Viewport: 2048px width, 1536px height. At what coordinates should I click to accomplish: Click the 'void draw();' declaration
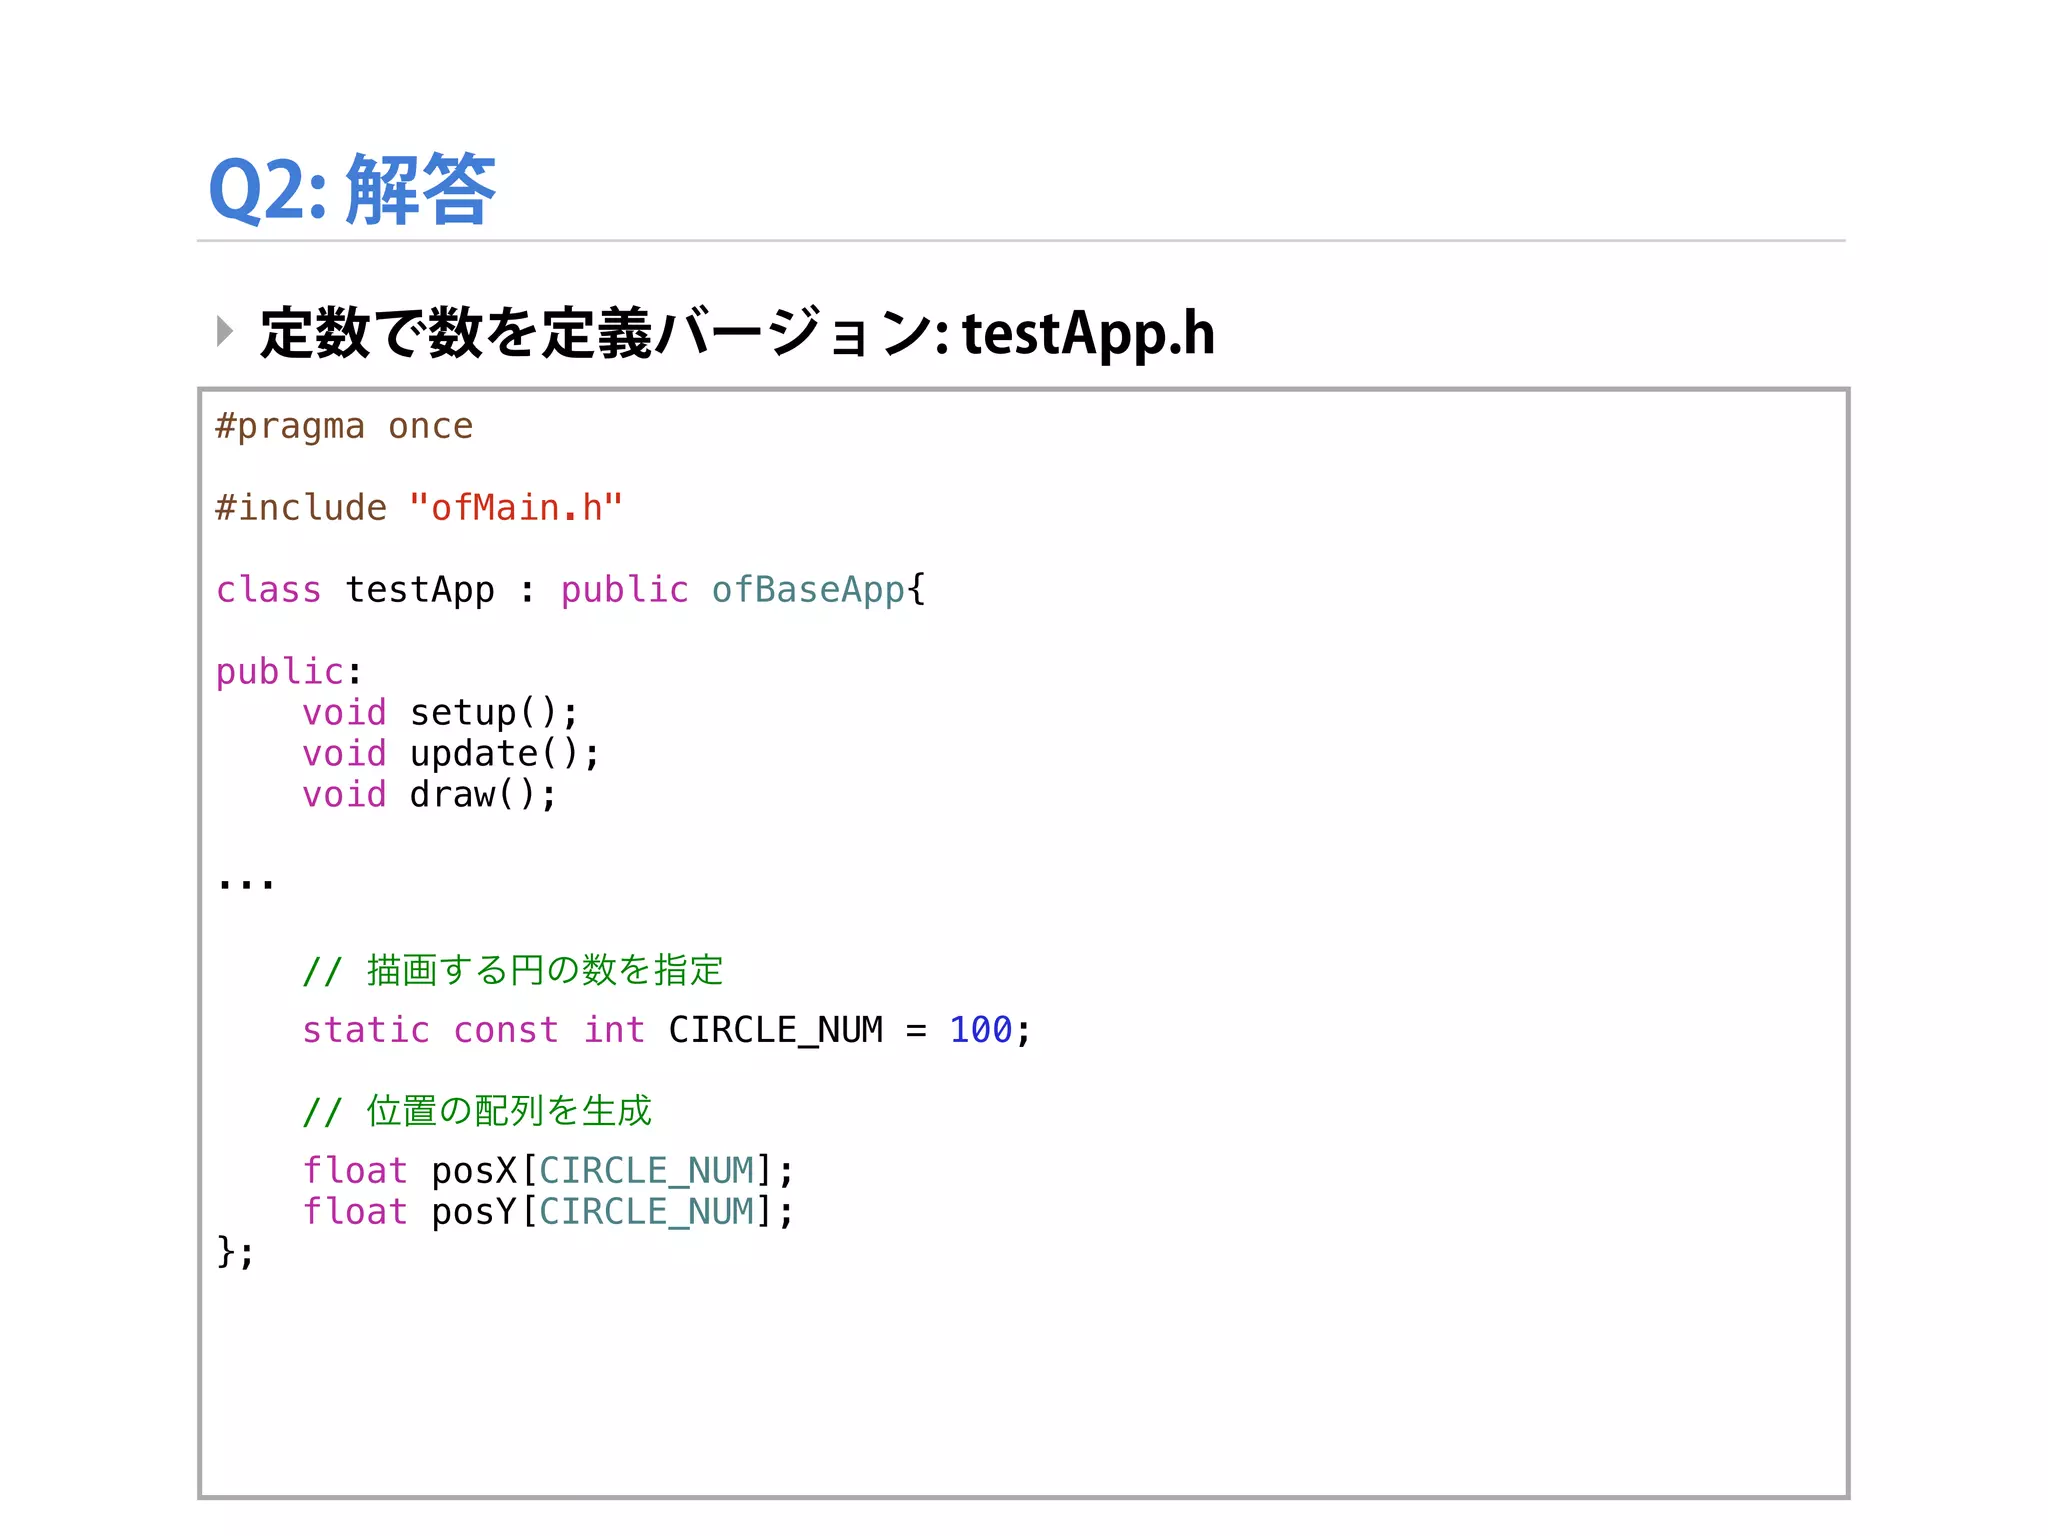click(430, 795)
